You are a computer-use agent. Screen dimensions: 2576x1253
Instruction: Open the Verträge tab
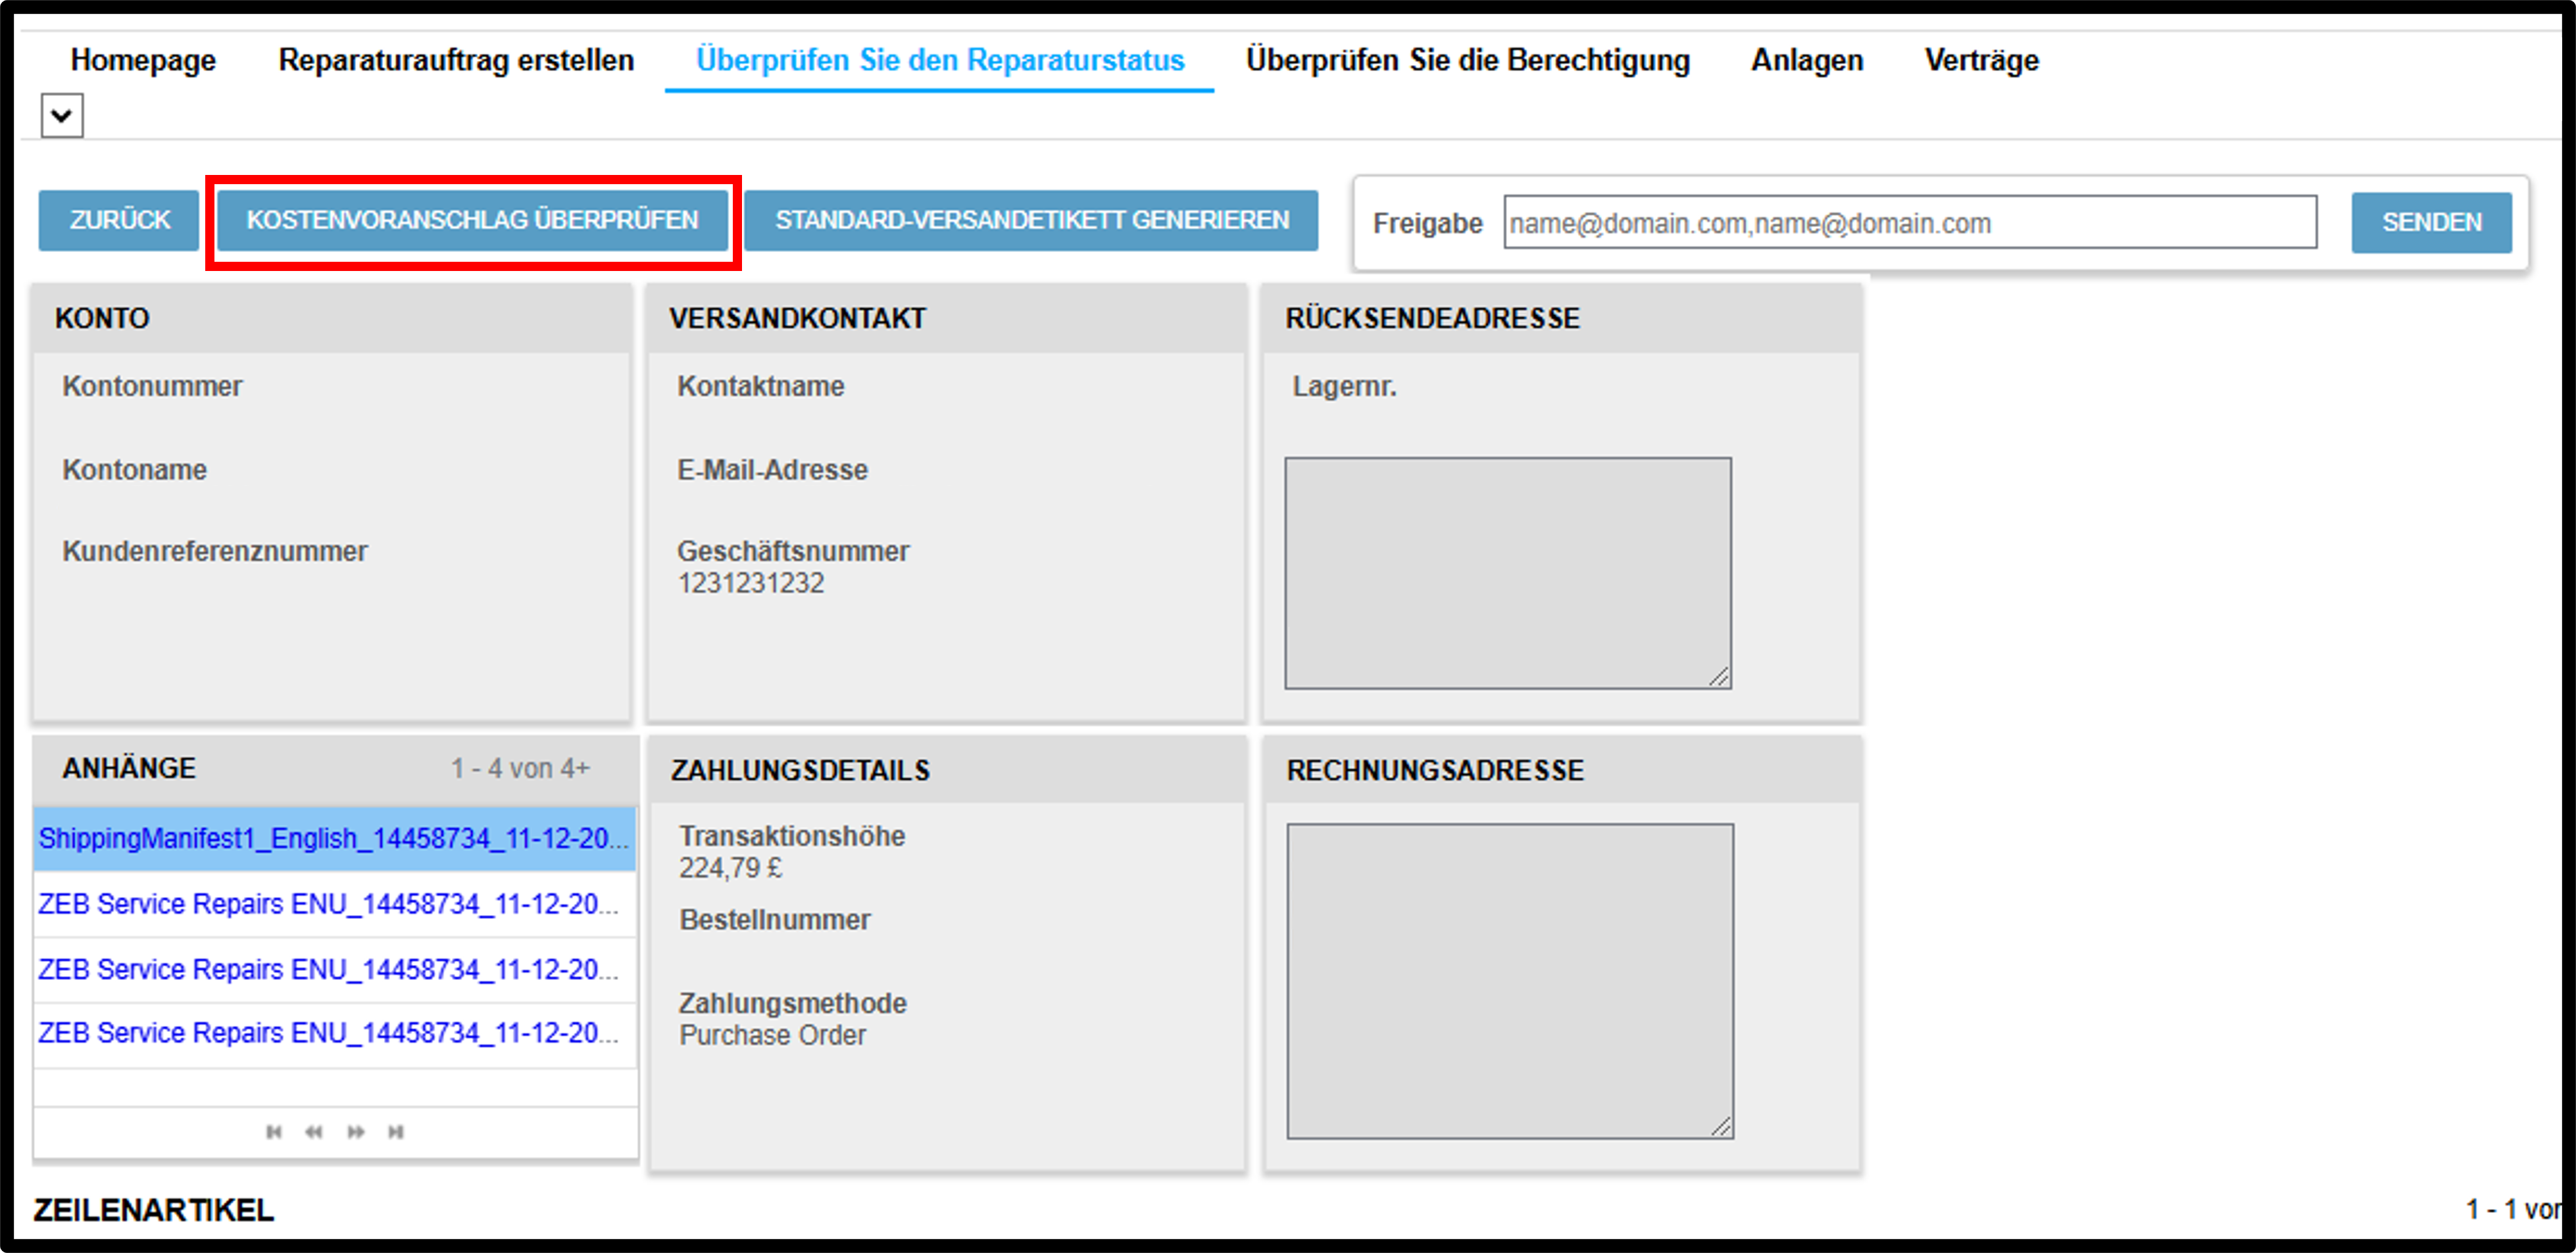click(1981, 60)
